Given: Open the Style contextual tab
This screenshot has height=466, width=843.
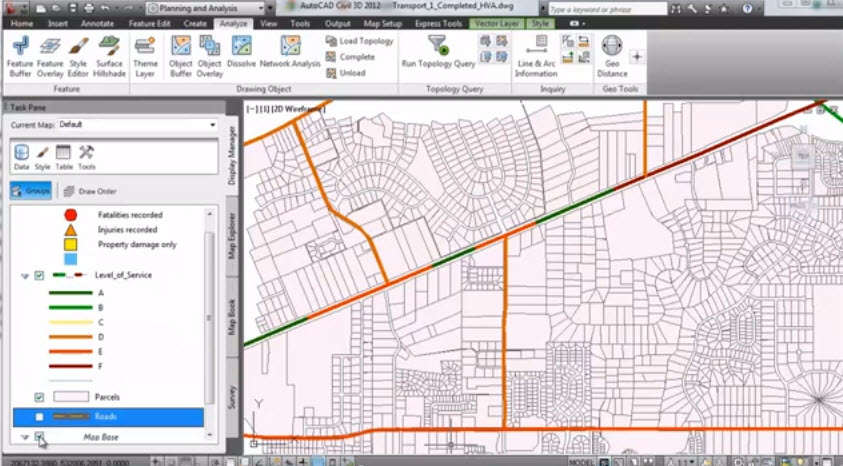Looking at the screenshot, I should pos(540,24).
